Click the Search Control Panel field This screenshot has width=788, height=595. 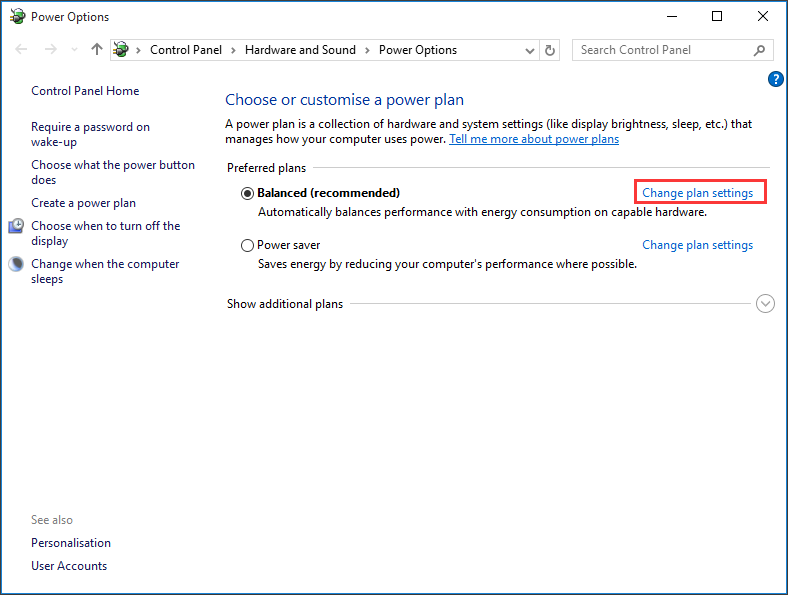pyautogui.click(x=660, y=50)
